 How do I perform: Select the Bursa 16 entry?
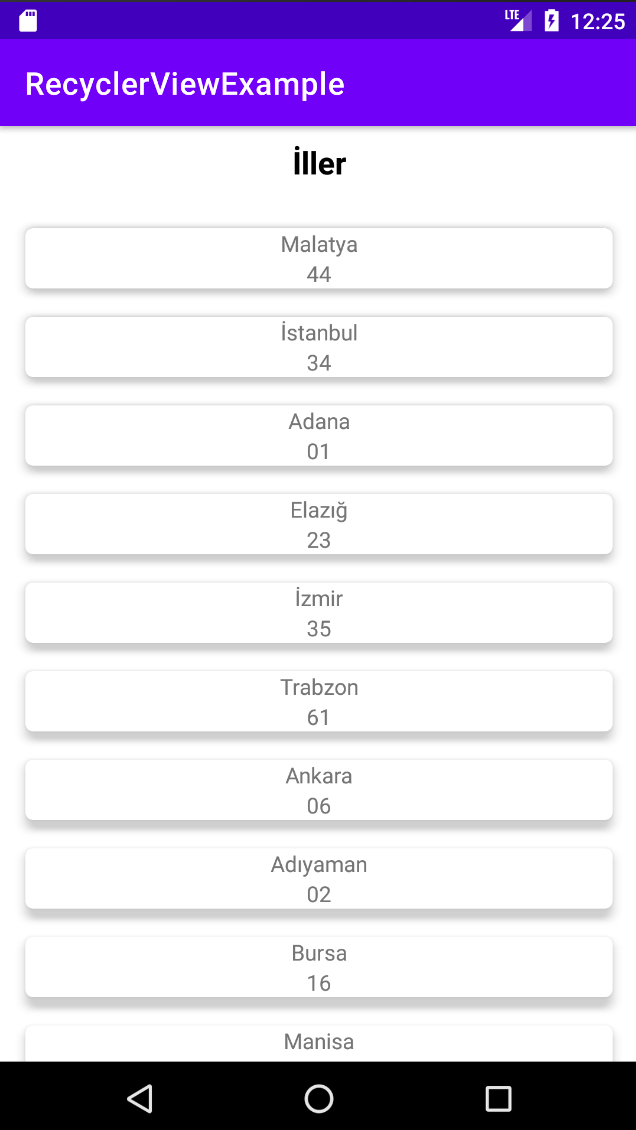click(318, 966)
